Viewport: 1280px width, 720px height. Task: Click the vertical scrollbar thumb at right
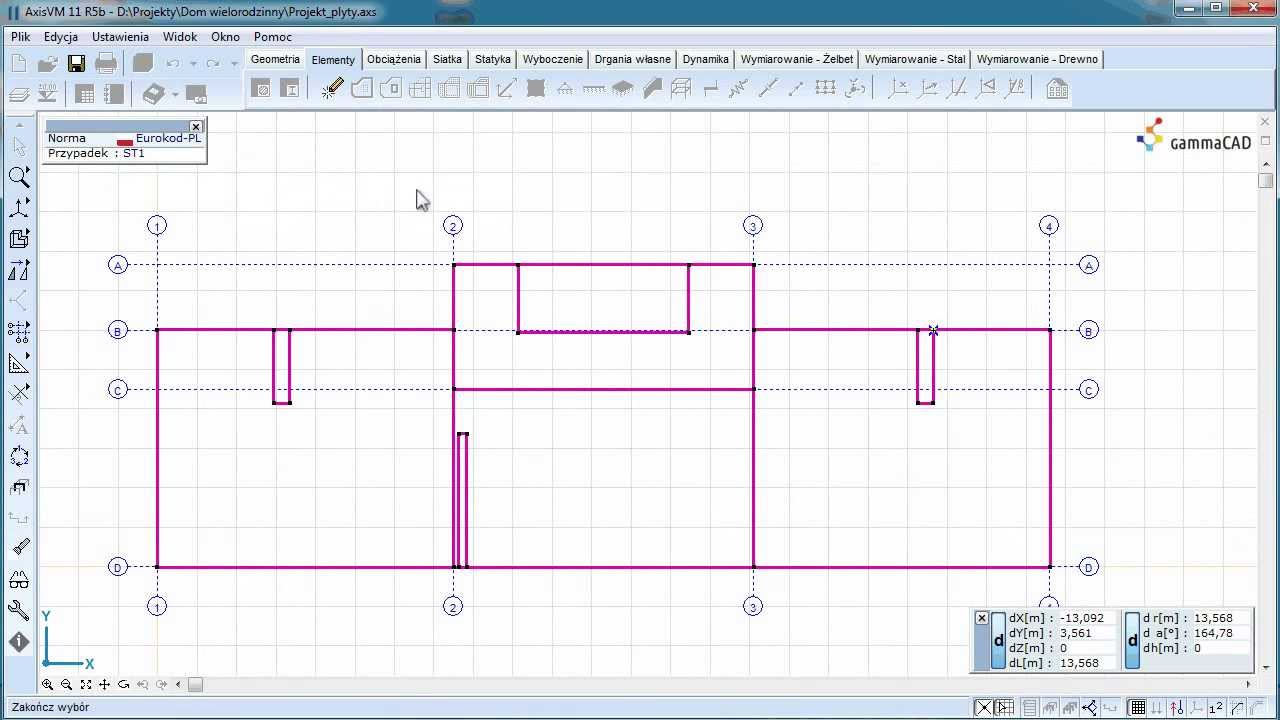1265,181
